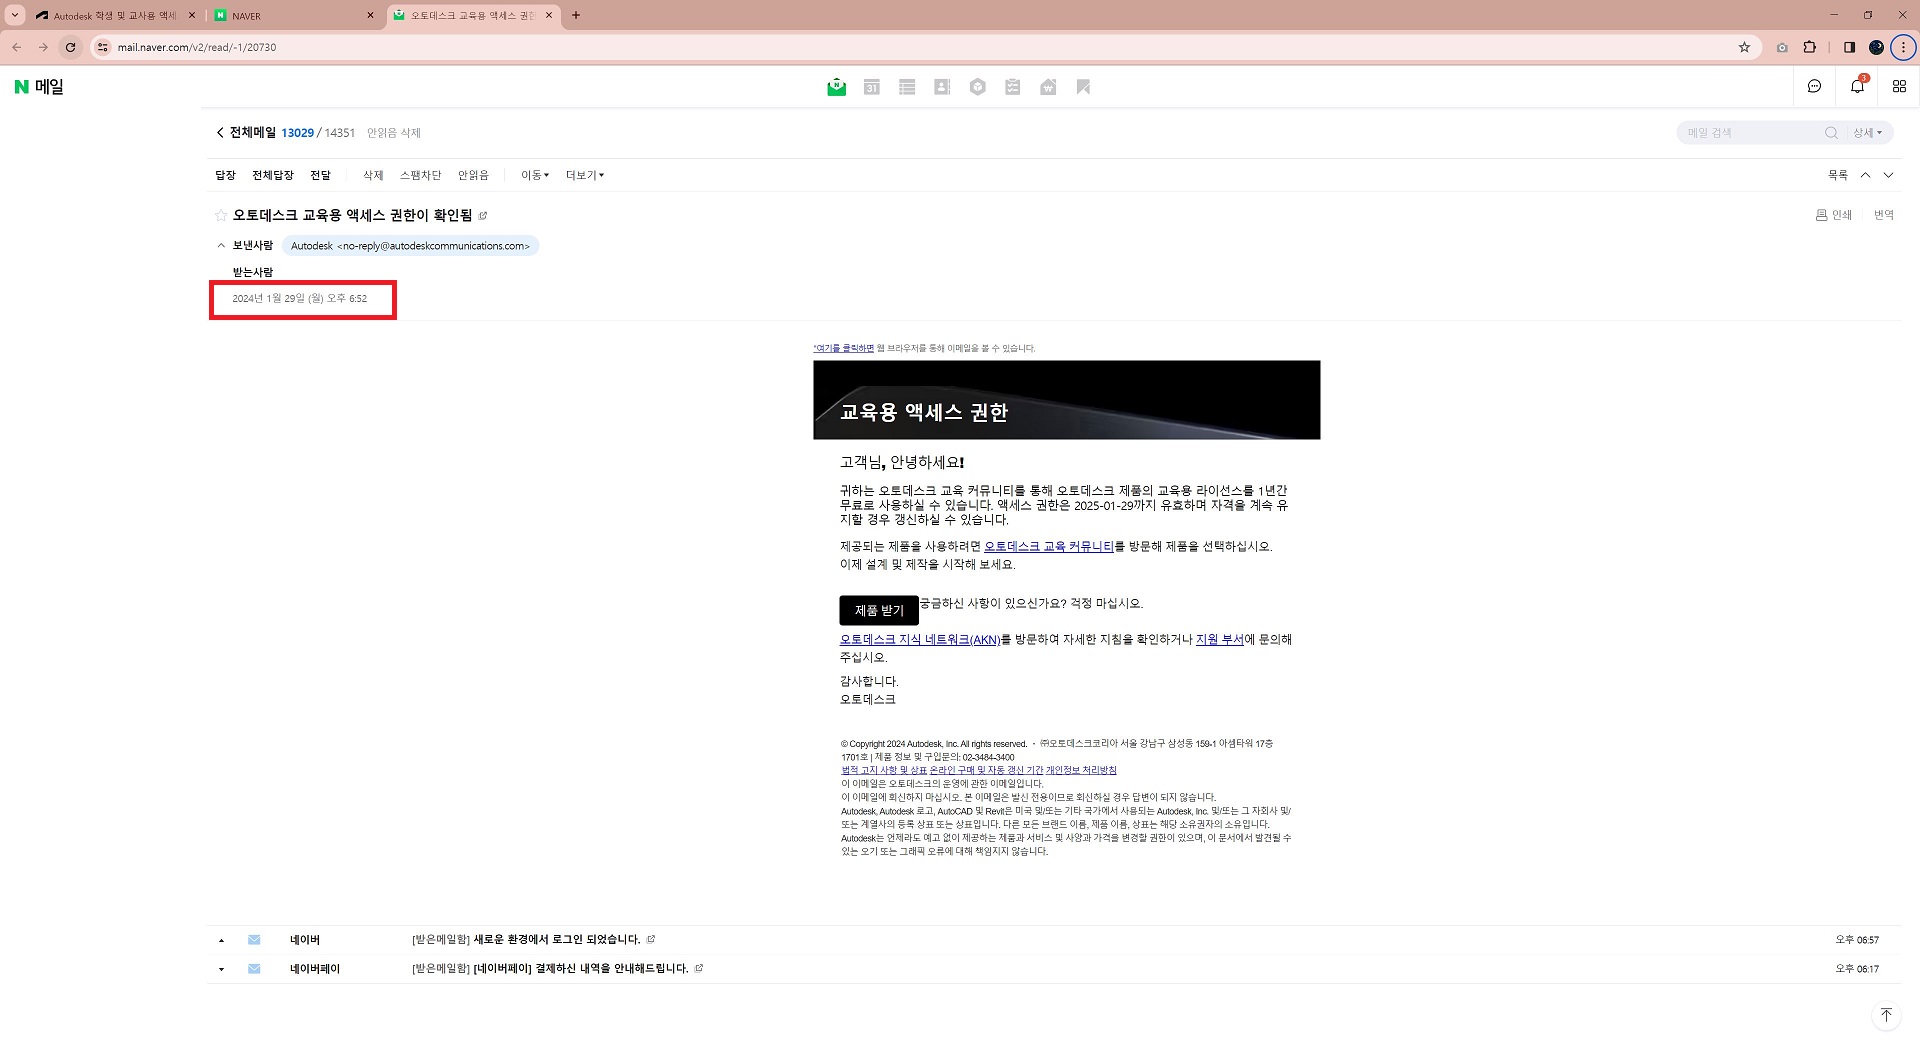The width and height of the screenshot is (1920, 1050).
Task: Click the mail search magnifier icon
Action: coord(1831,132)
